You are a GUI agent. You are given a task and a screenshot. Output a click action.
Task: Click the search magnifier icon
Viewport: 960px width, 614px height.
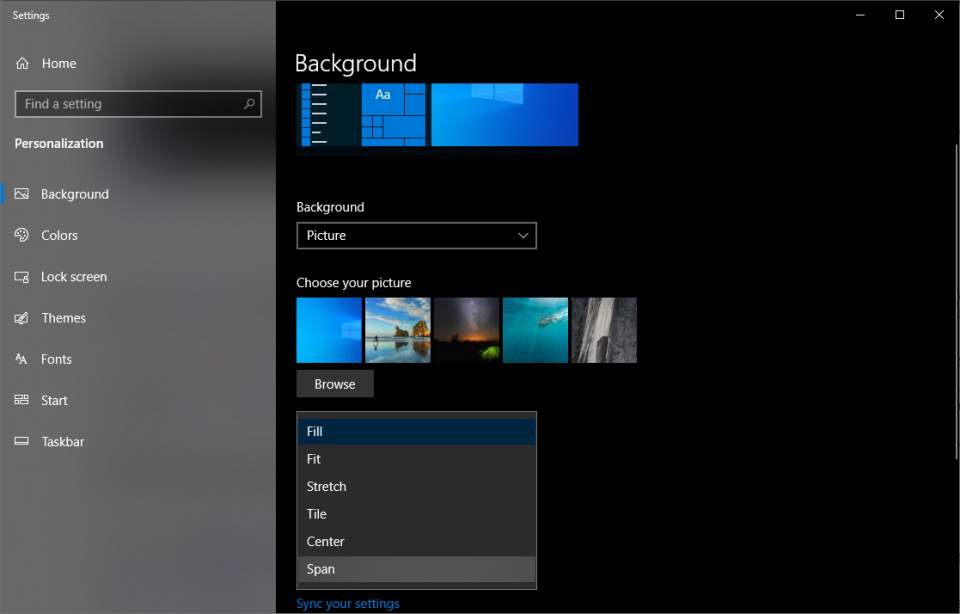pos(249,104)
